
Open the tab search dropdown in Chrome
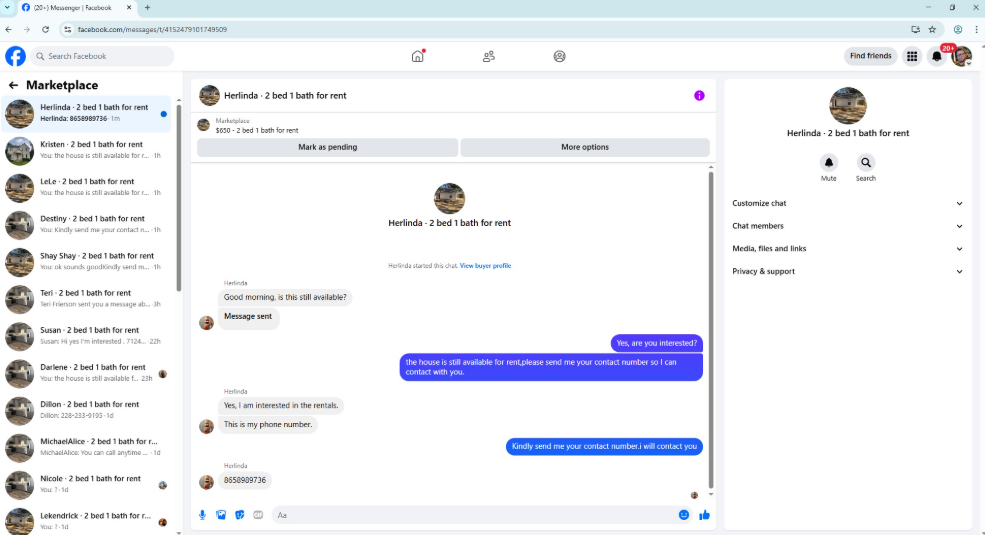point(7,8)
